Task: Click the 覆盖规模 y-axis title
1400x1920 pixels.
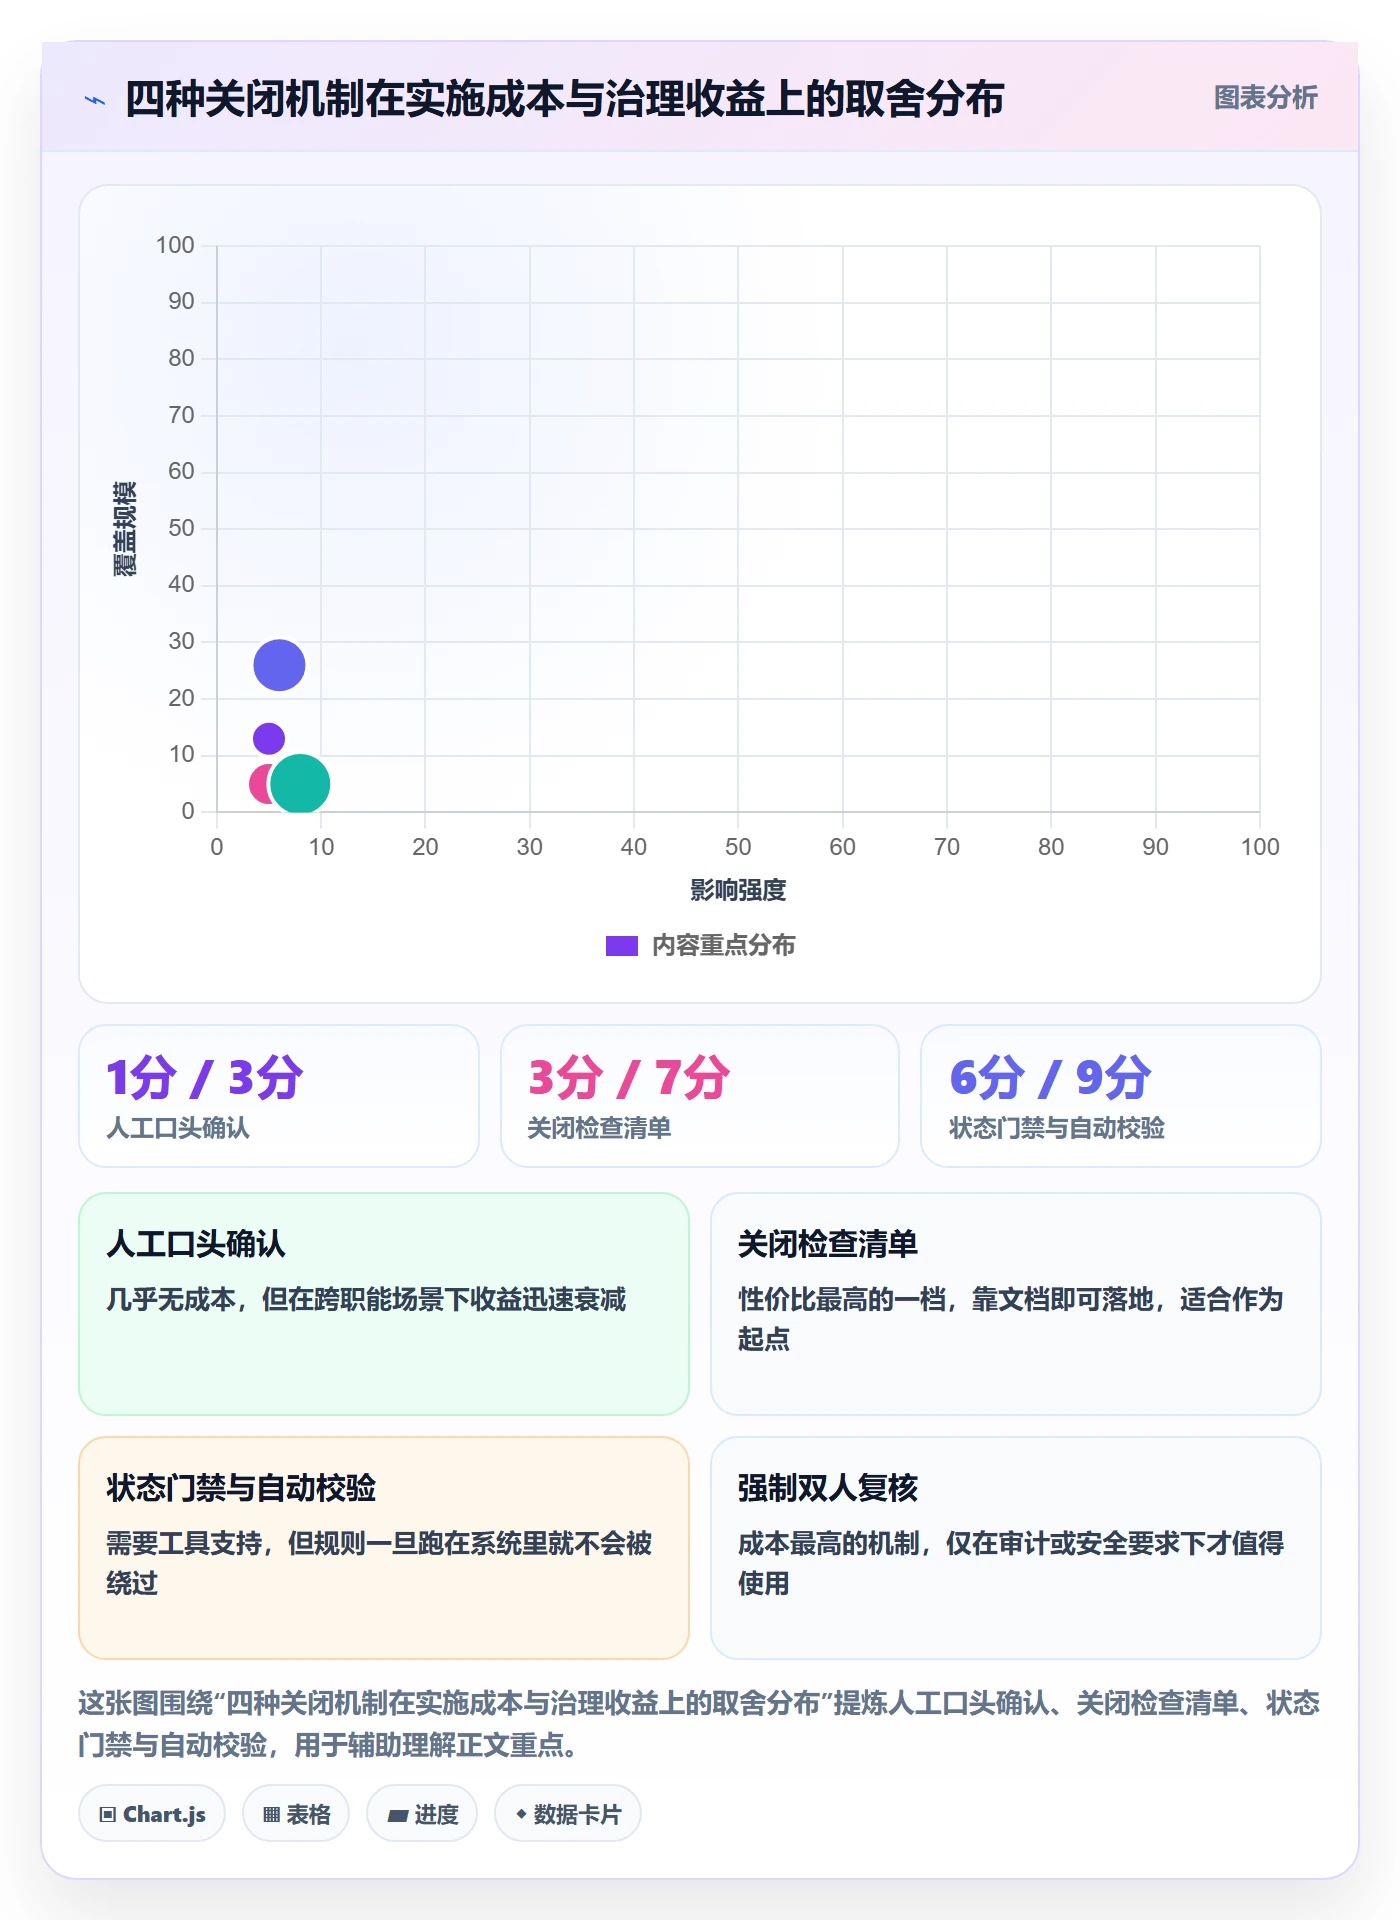Action: click(125, 529)
